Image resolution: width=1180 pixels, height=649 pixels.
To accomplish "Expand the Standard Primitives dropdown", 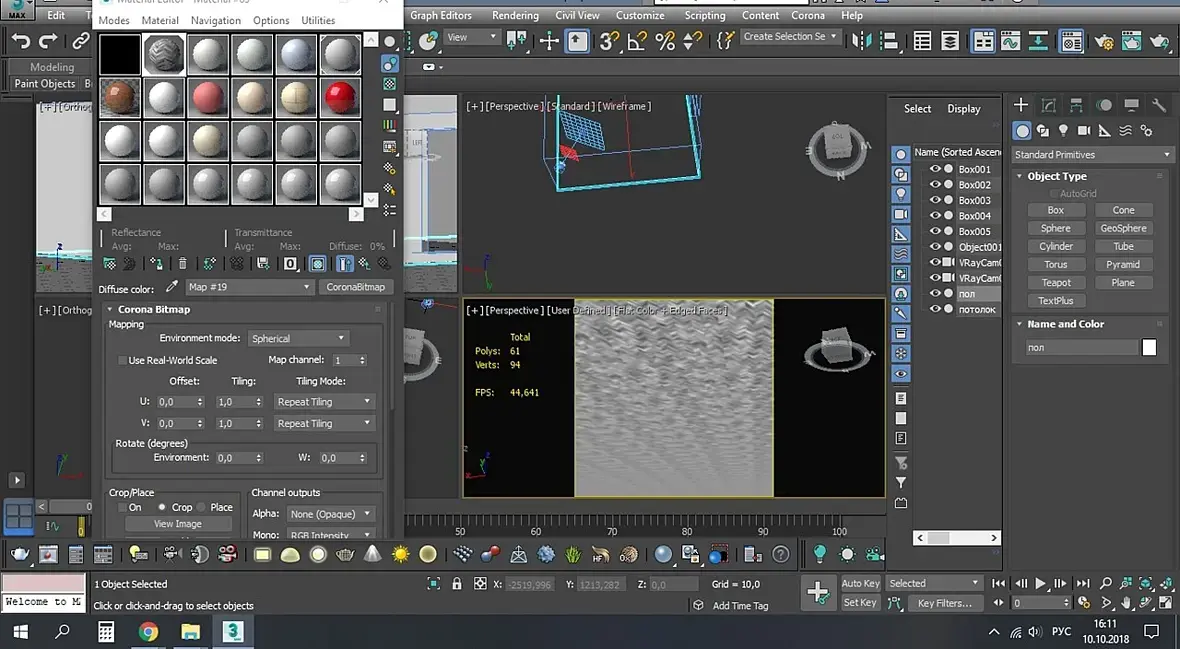I will click(1091, 155).
